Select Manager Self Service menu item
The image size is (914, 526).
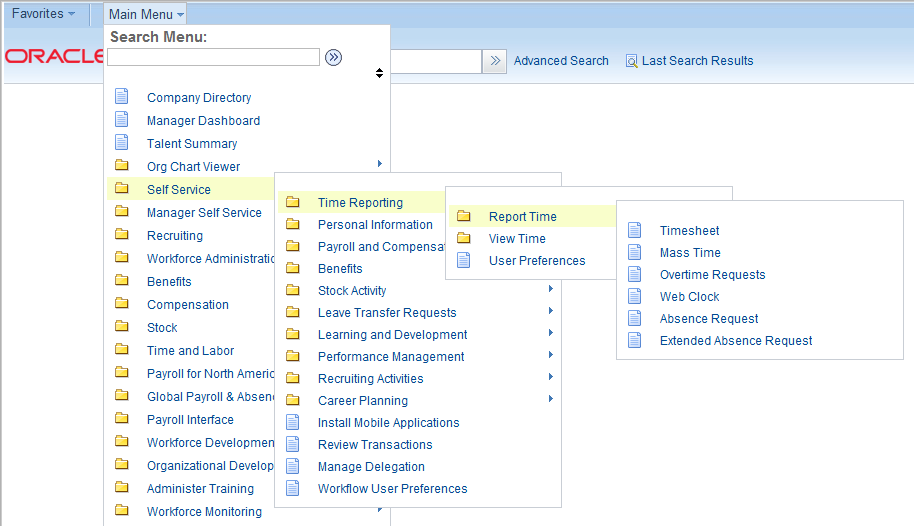coord(204,213)
